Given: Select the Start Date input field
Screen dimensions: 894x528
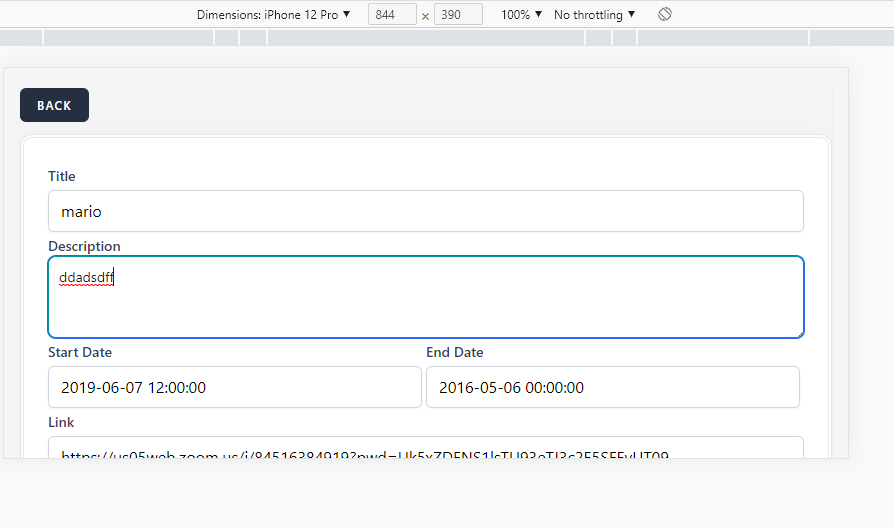Looking at the screenshot, I should tap(234, 387).
